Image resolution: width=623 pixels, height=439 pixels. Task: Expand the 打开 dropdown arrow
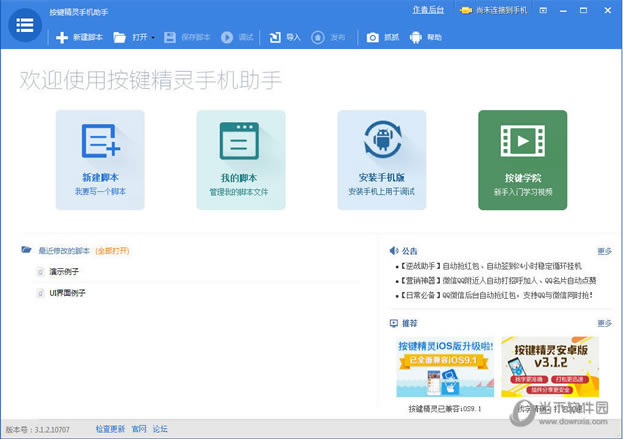[153, 38]
